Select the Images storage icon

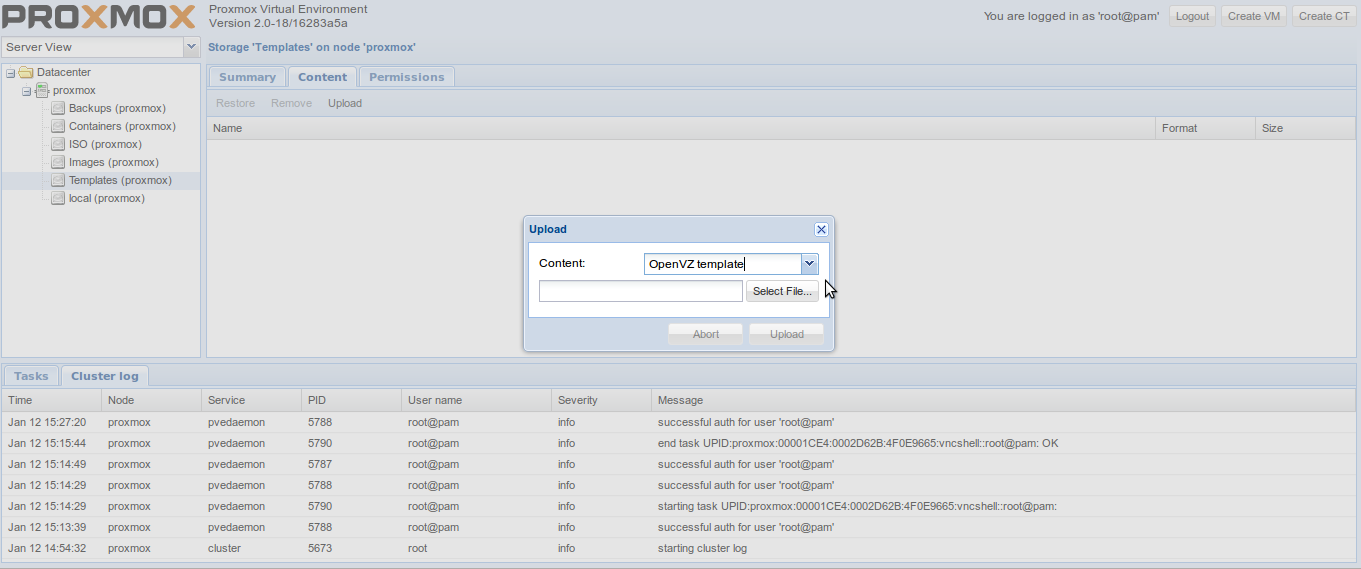coord(58,162)
